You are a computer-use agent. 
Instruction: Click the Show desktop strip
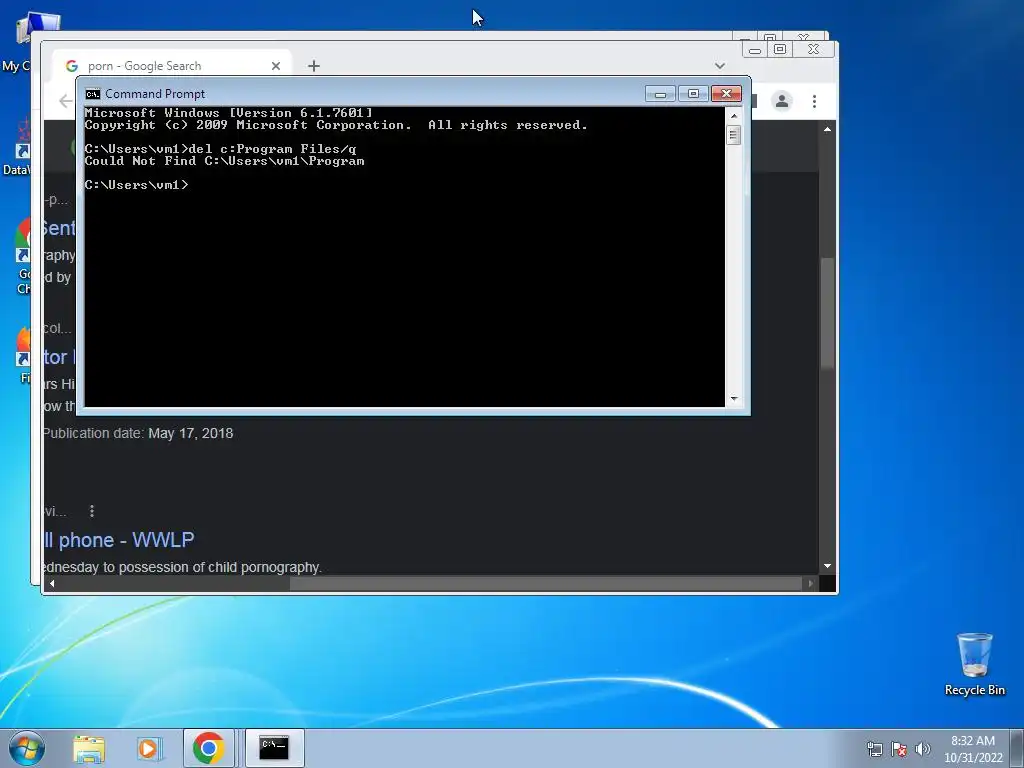(1018, 748)
